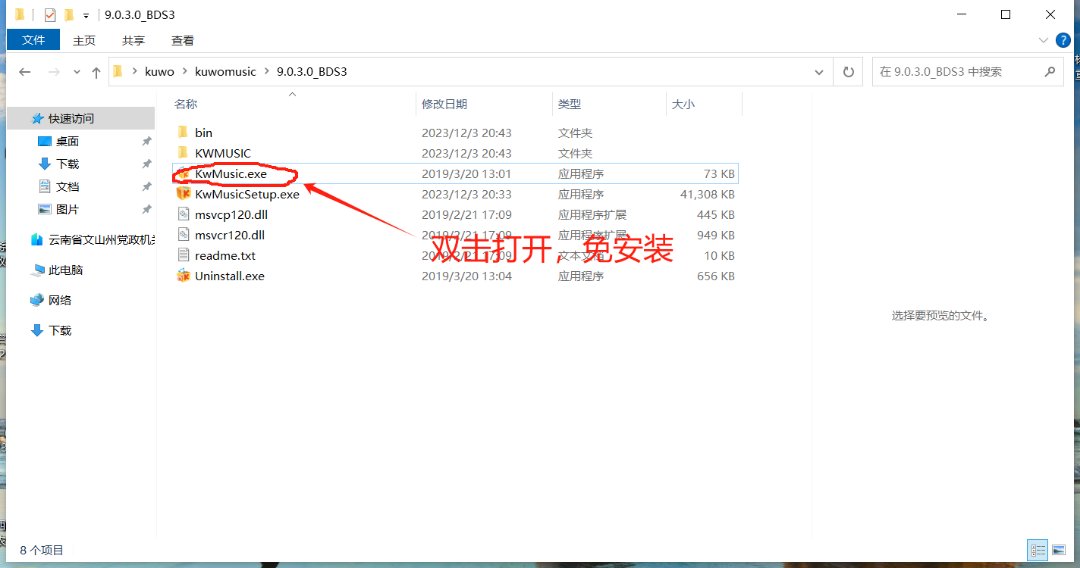The image size is (1080, 568).
Task: Open the recent locations dropdown arrow
Action: [76, 72]
